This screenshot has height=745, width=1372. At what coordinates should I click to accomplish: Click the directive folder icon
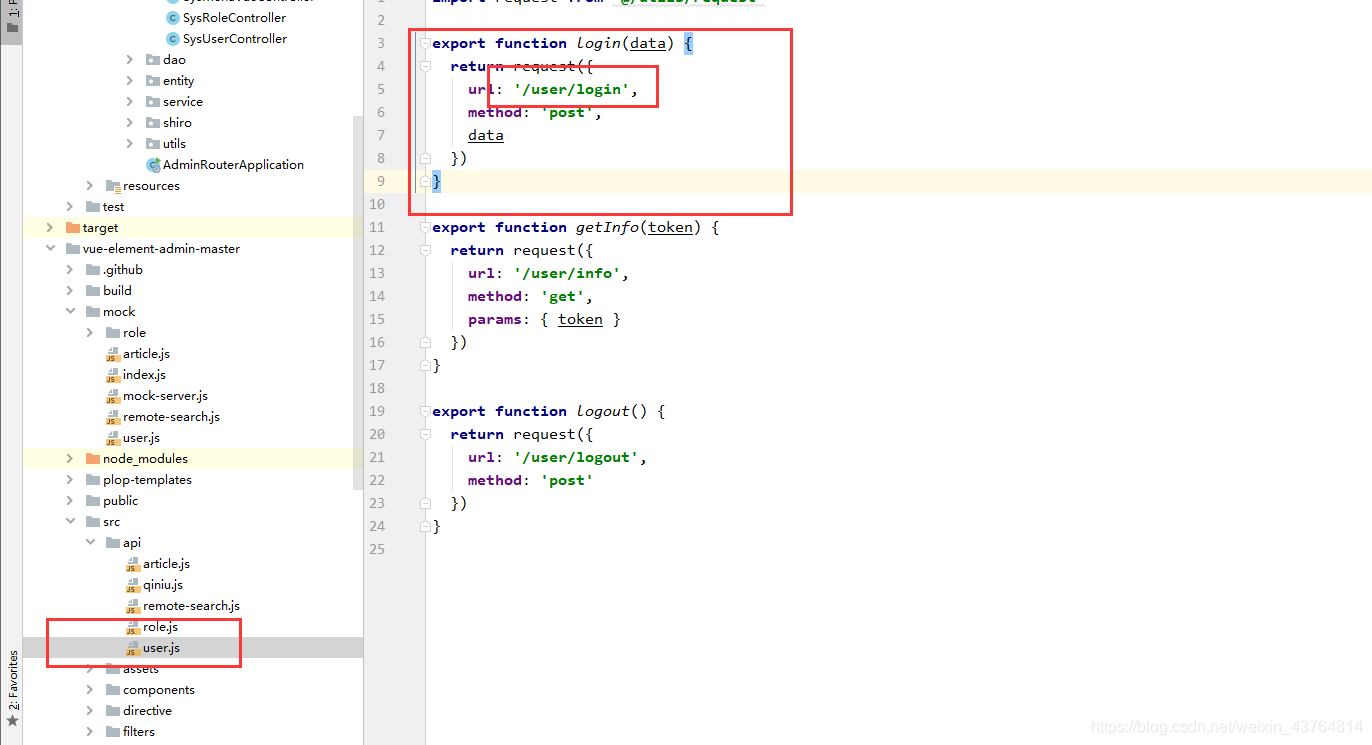coord(113,711)
